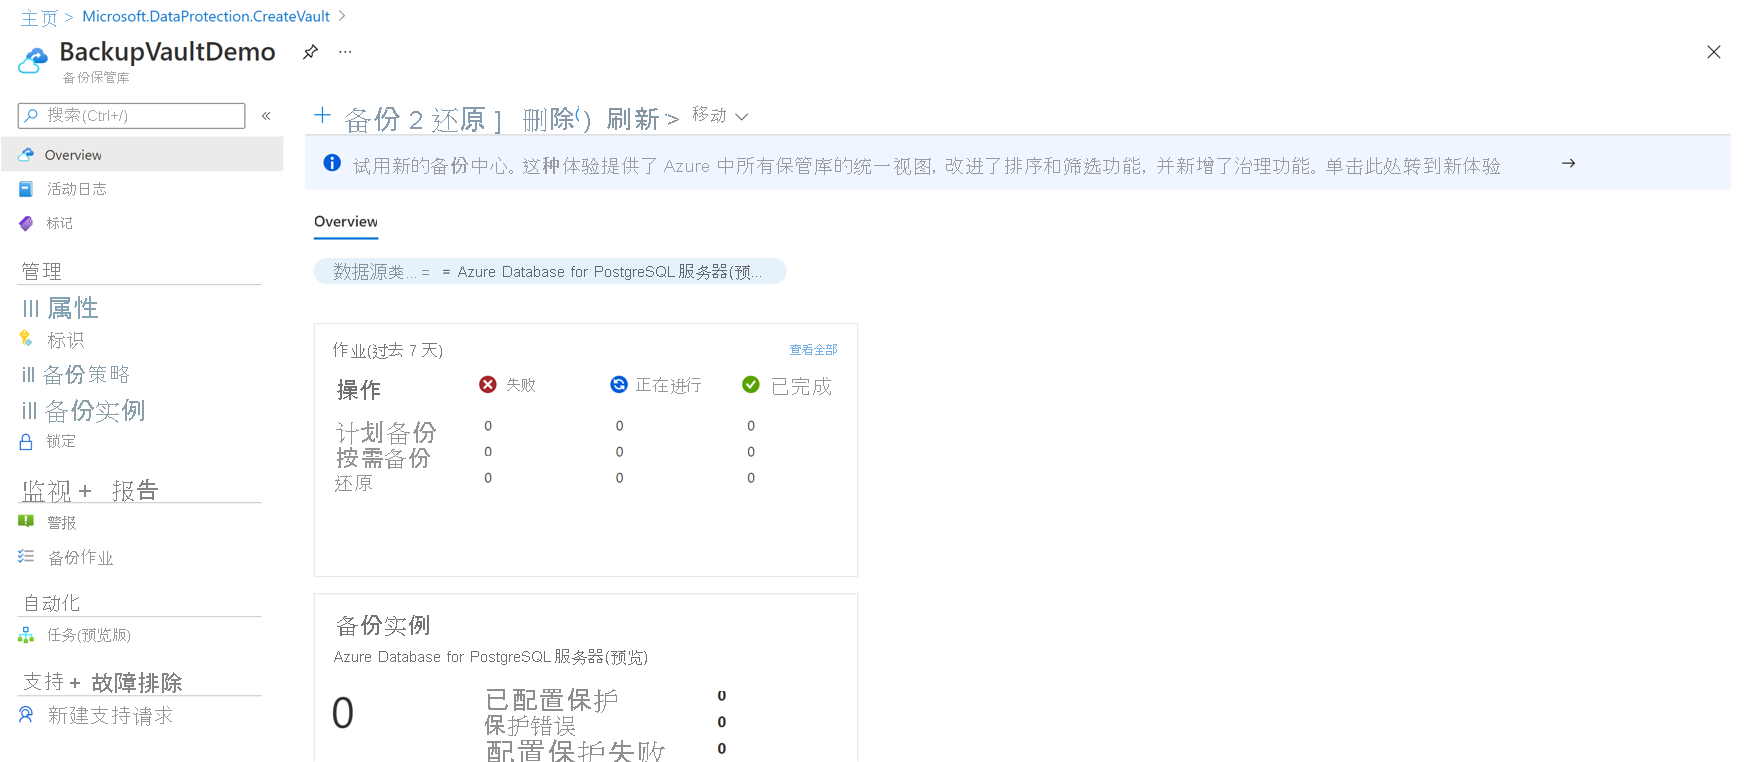The image size is (1749, 762).
Task: Click the padlock 锁定 icon
Action: (x=26, y=441)
